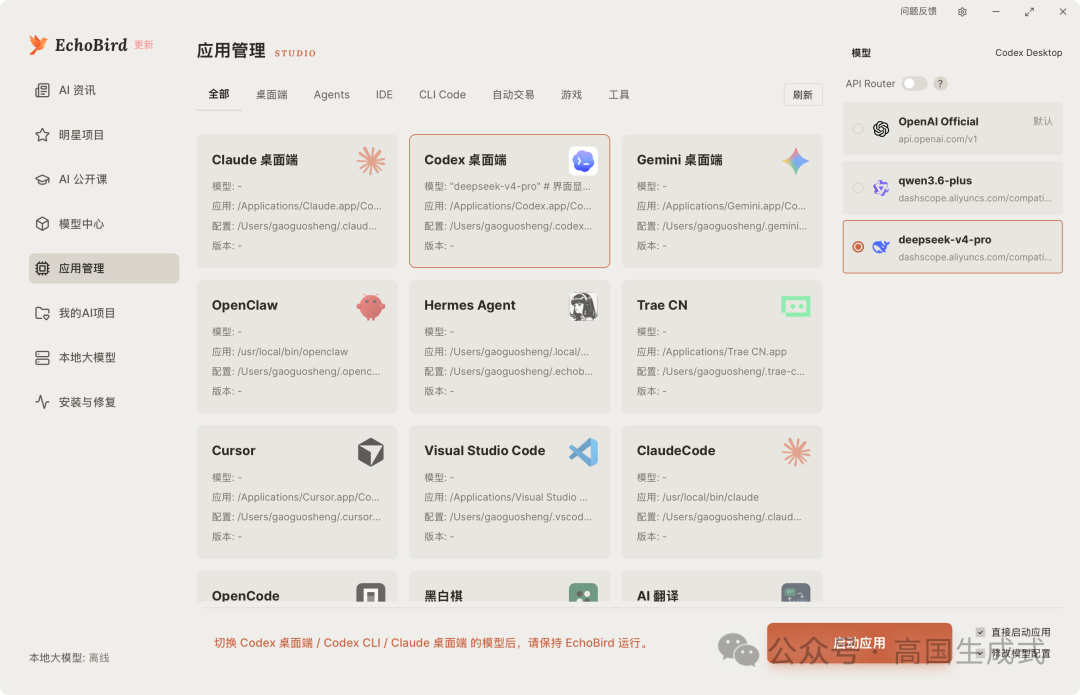The image size is (1080, 695).
Task: Click the ClaudeCode starburst icon
Action: pyautogui.click(x=796, y=453)
